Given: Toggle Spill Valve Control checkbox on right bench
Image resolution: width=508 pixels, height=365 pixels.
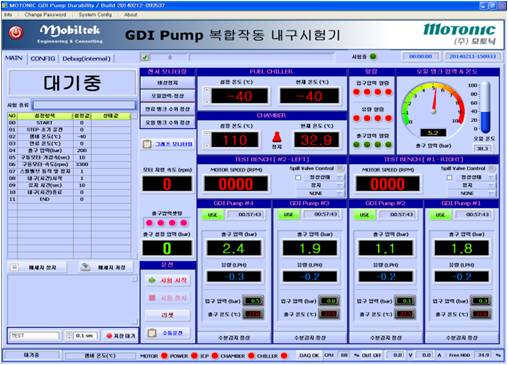Looking at the screenshot, I should (x=449, y=177).
